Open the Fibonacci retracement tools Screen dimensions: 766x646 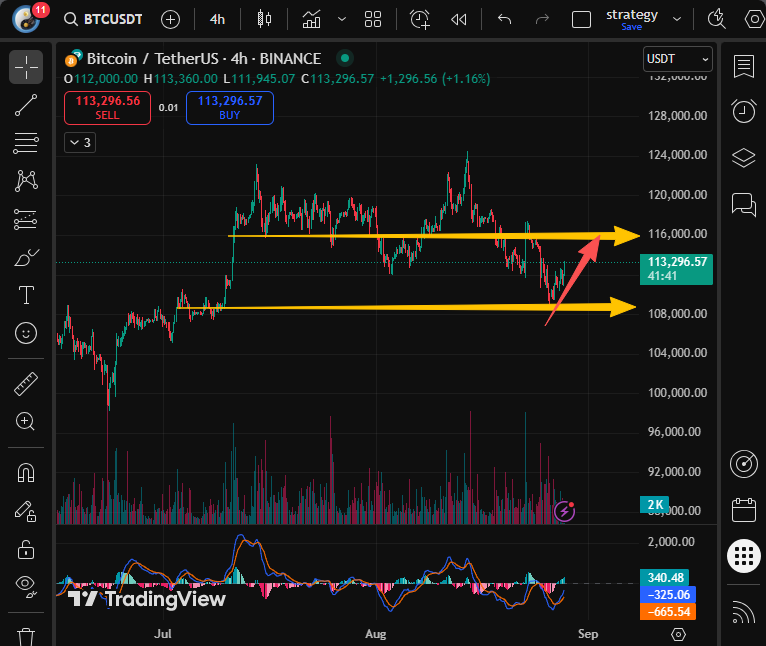(26, 143)
